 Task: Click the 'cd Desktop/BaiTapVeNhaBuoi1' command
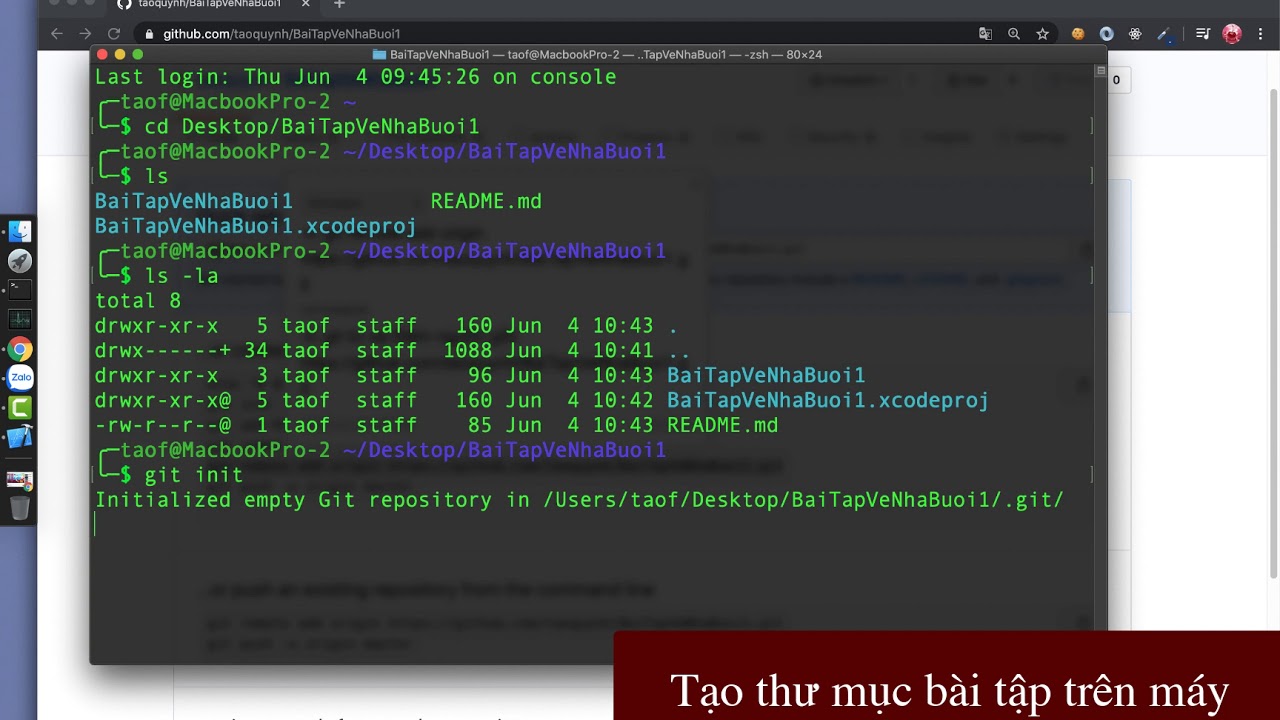pyautogui.click(x=312, y=127)
